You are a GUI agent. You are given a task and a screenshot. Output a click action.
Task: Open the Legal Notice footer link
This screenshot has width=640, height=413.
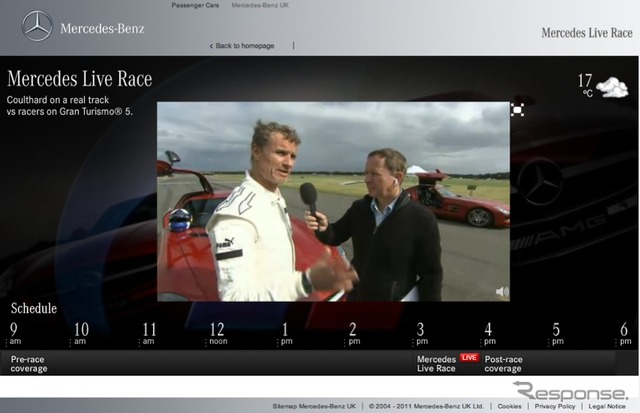pos(607,406)
